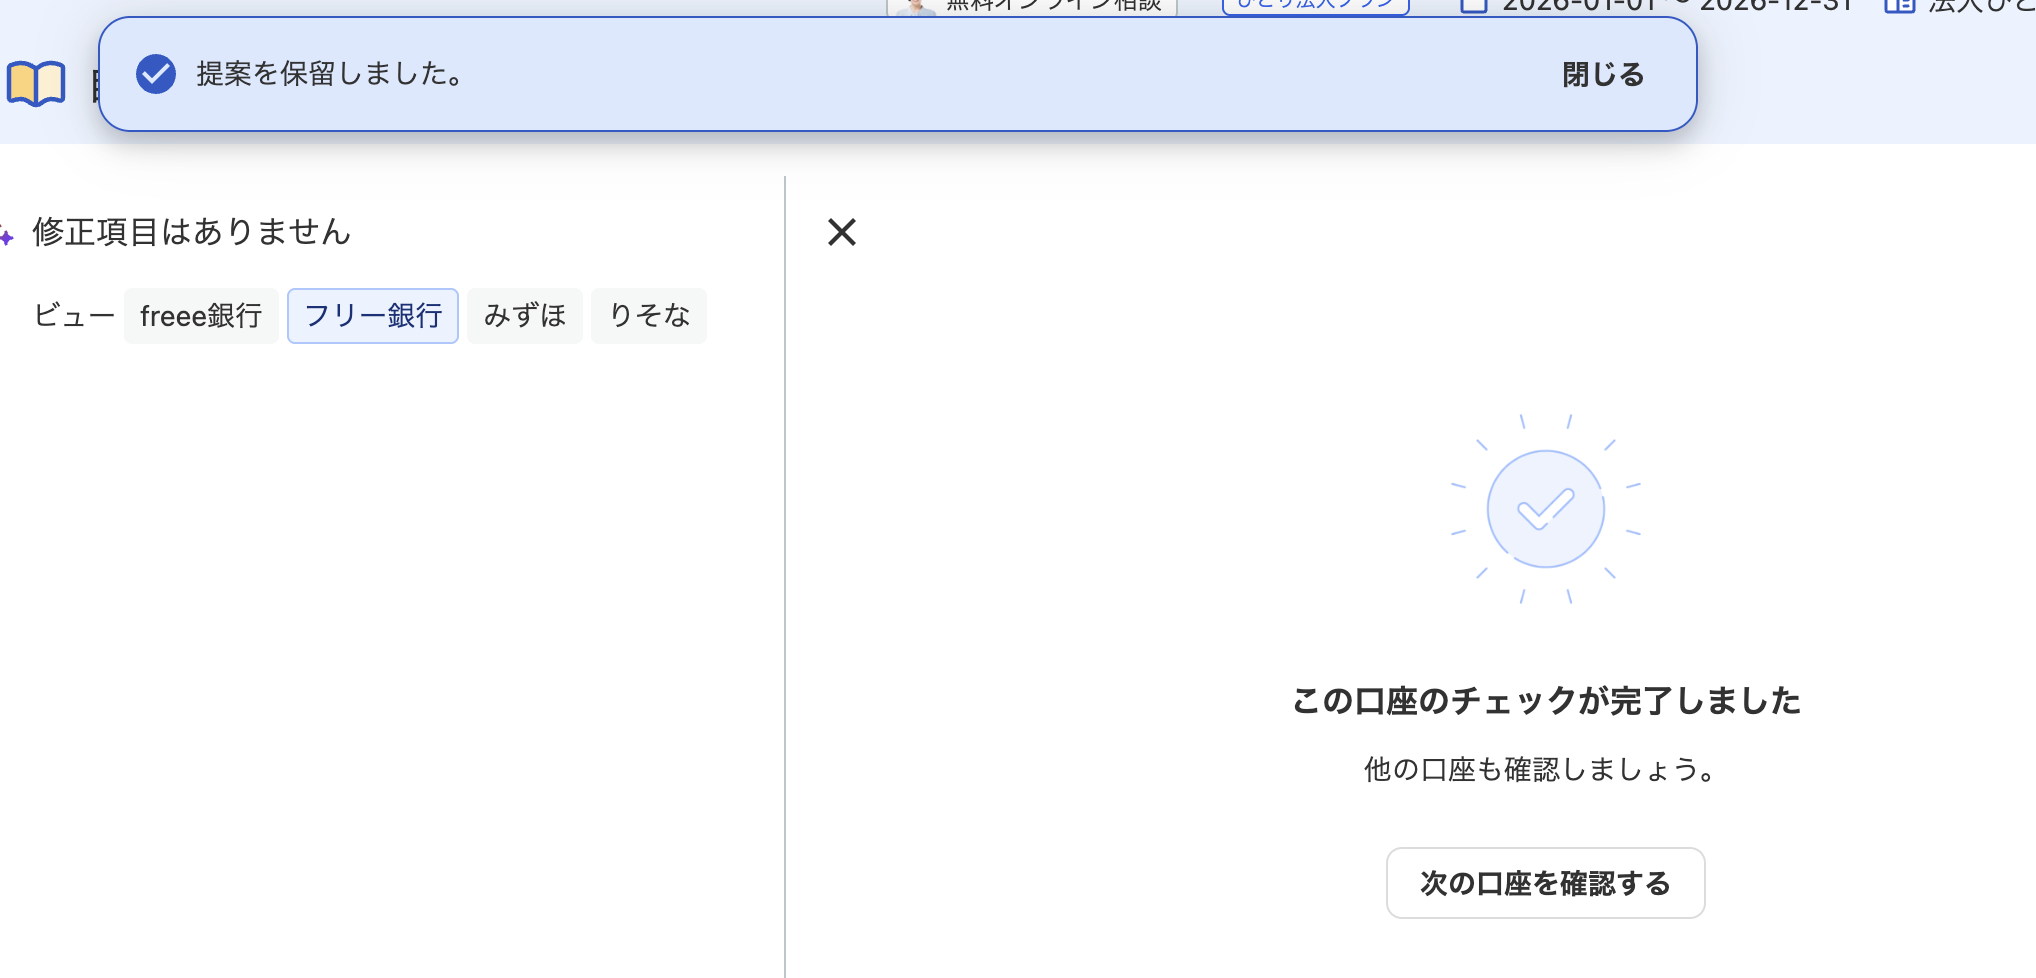2036x978 pixels.
Task: Click the 修正項目はありません heading text
Action: [192, 232]
